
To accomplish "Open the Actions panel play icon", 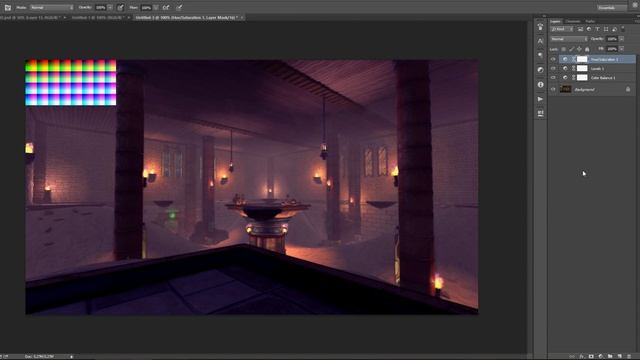I will 540,99.
